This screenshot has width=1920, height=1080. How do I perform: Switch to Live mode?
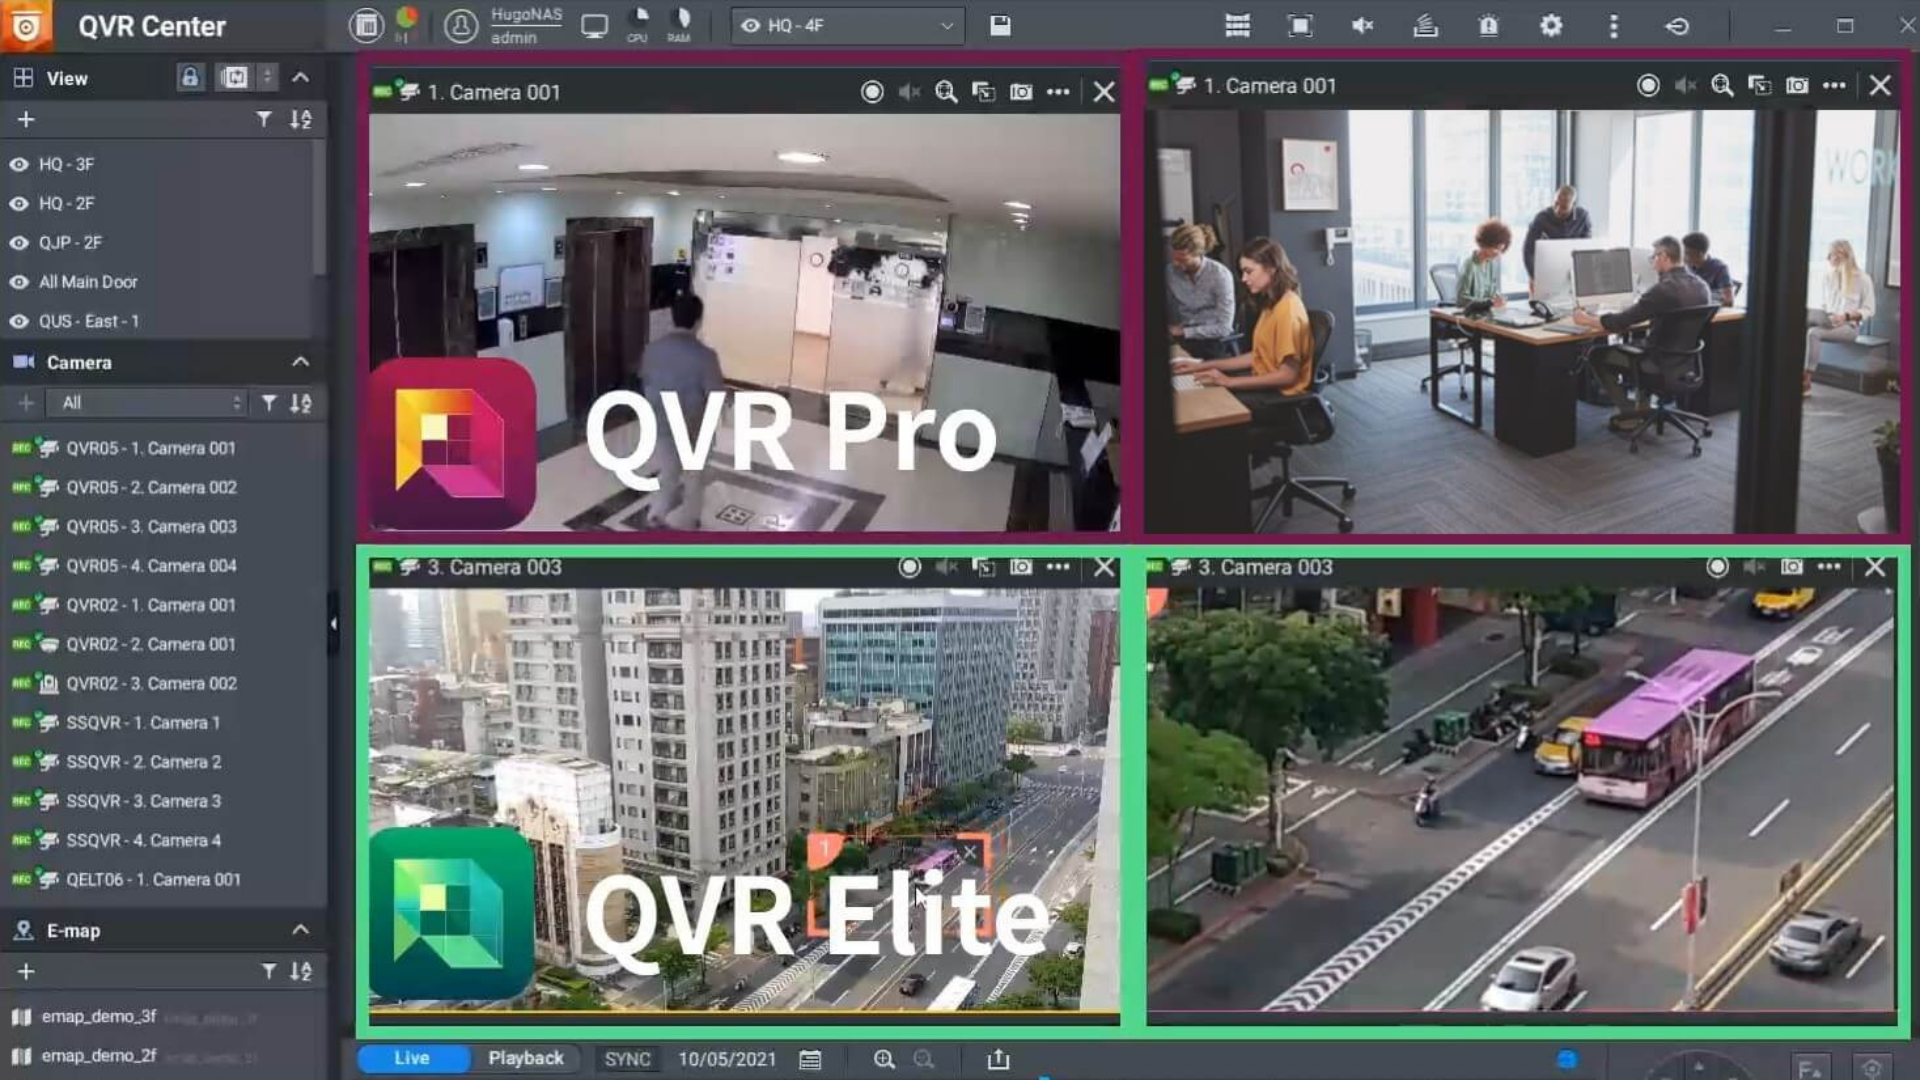412,1058
